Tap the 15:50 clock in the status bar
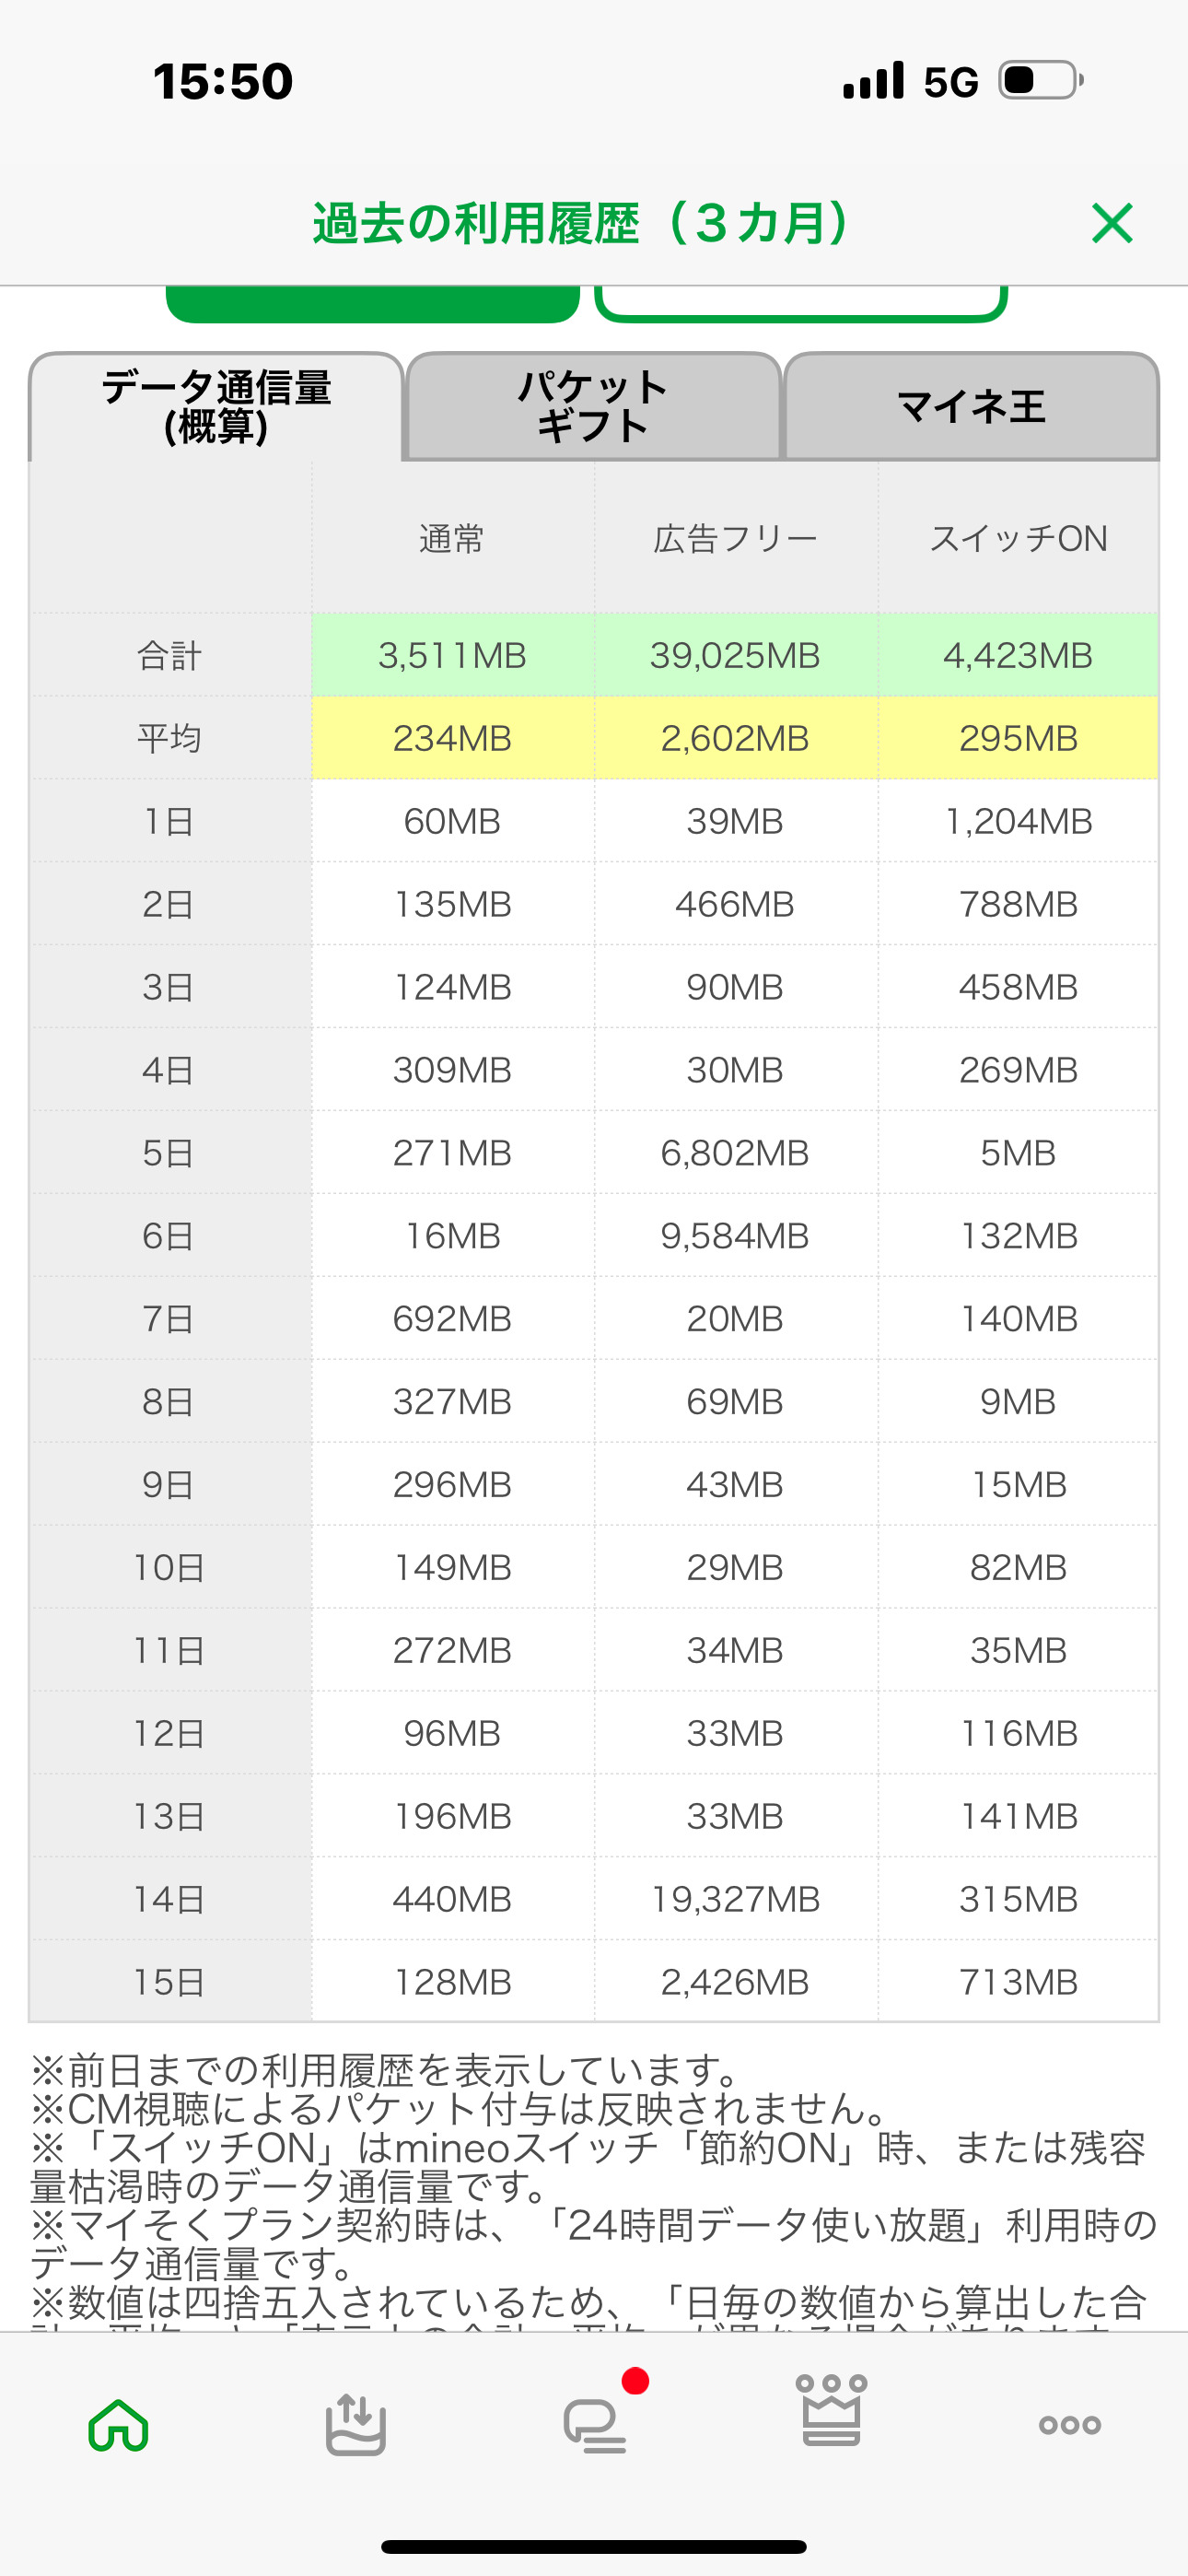This screenshot has width=1188, height=2576. pos(223,81)
